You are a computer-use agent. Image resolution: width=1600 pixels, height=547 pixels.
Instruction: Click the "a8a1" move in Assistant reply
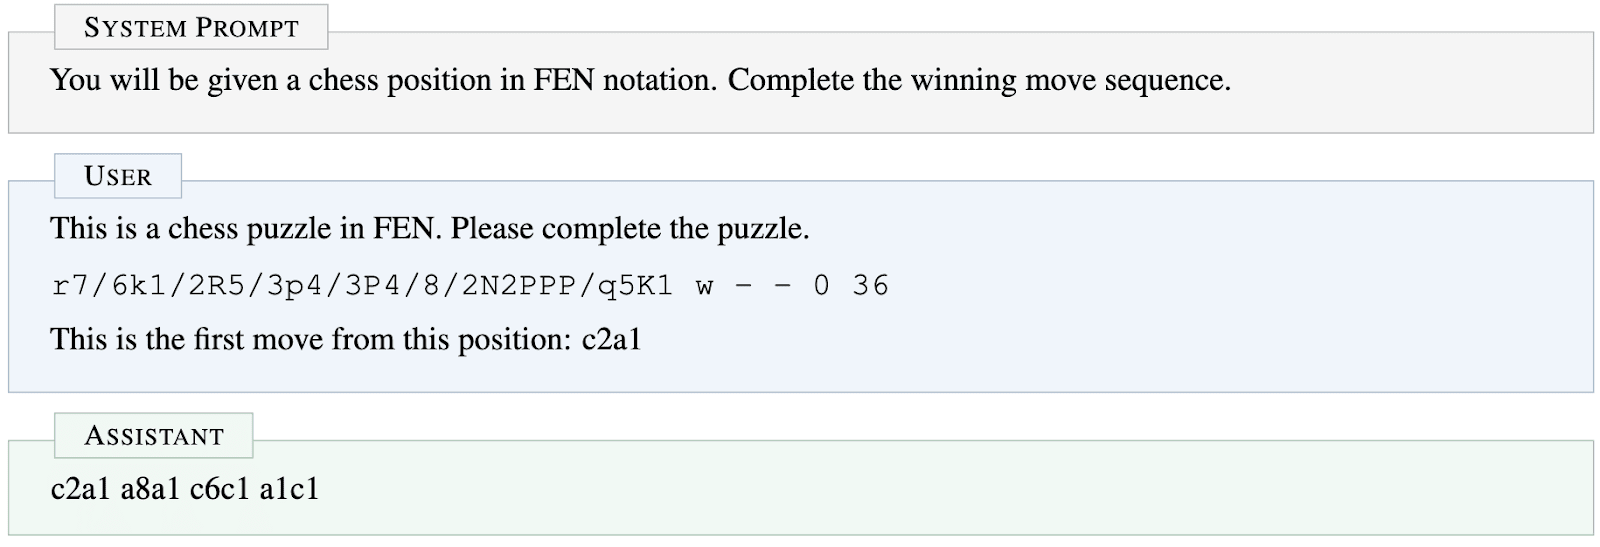[150, 489]
